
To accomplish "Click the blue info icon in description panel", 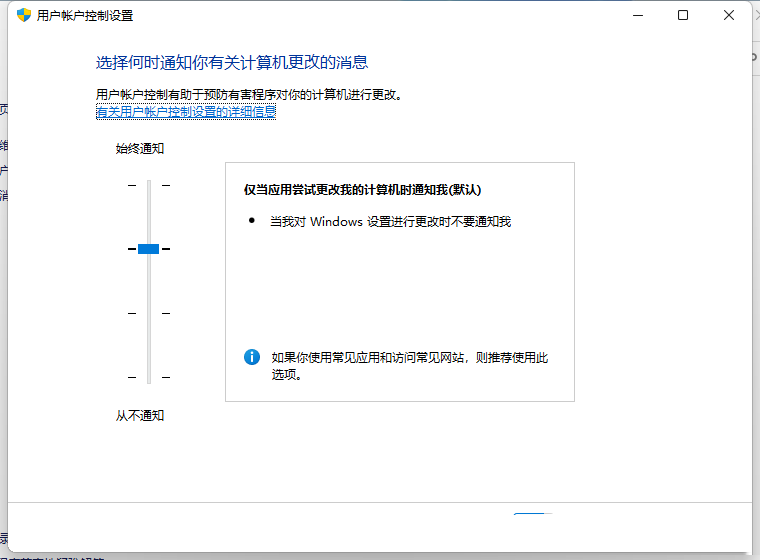I will 252,357.
